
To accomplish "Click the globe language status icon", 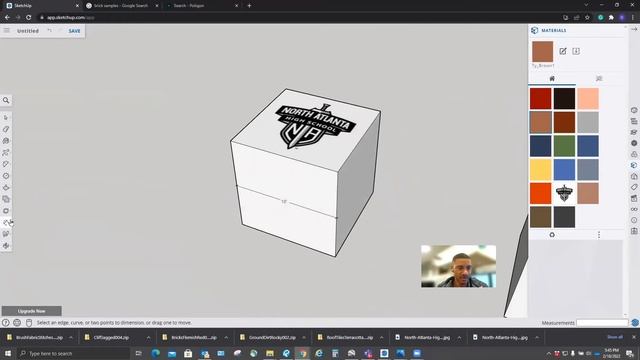I will tap(17, 322).
